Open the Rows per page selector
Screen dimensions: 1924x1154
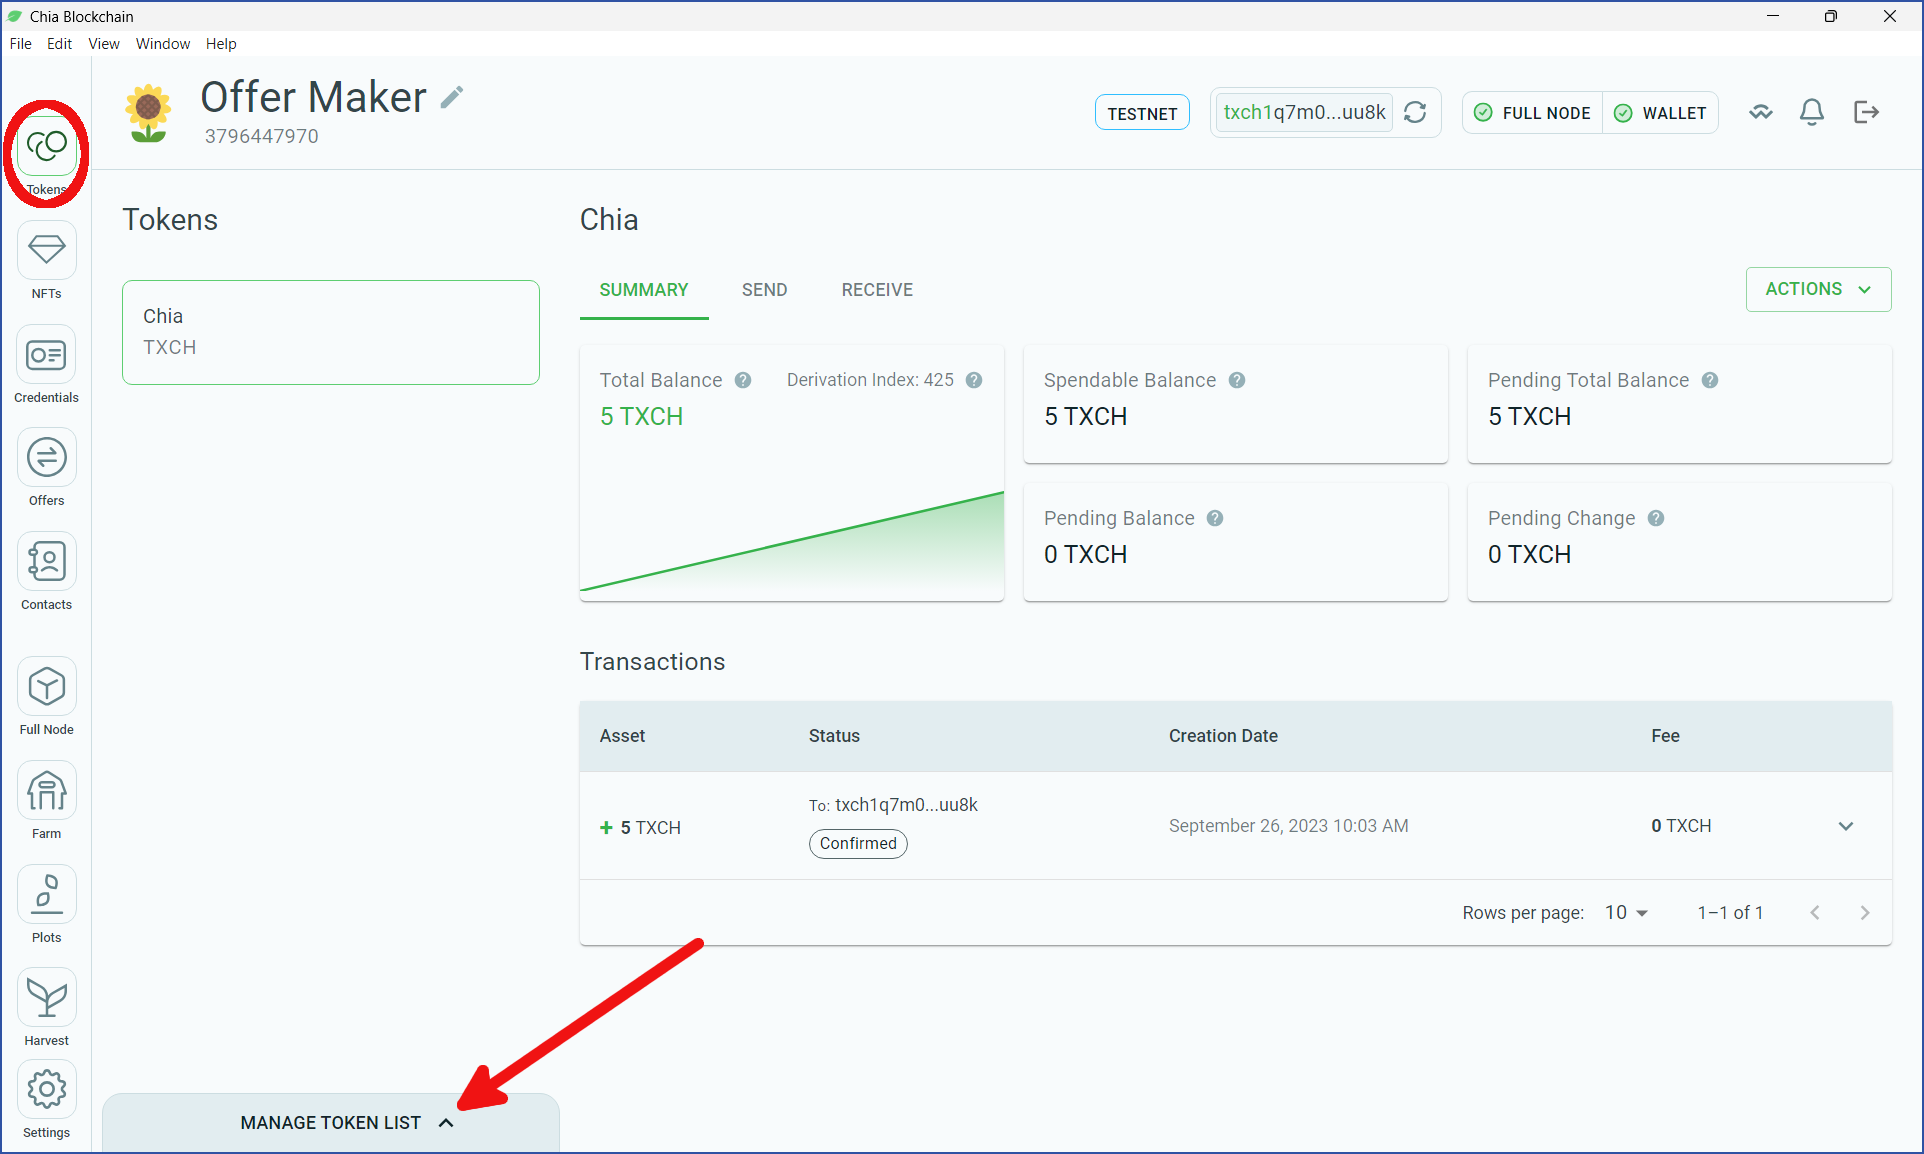coord(1626,912)
